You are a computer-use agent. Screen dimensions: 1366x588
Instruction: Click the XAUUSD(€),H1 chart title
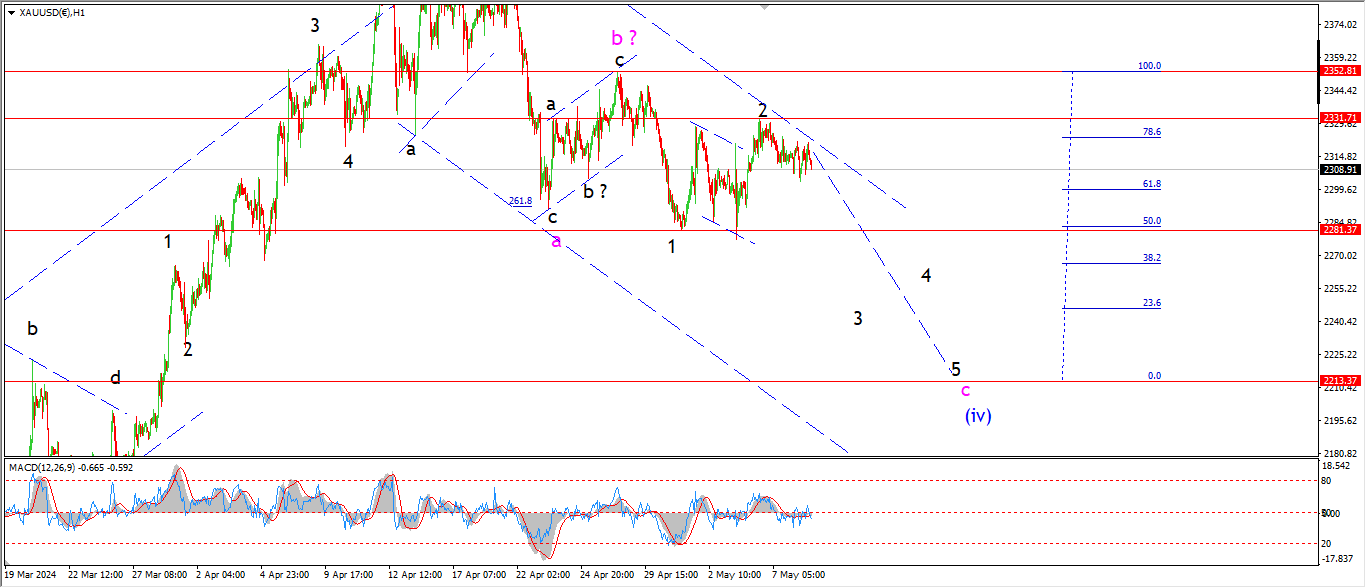coord(51,12)
